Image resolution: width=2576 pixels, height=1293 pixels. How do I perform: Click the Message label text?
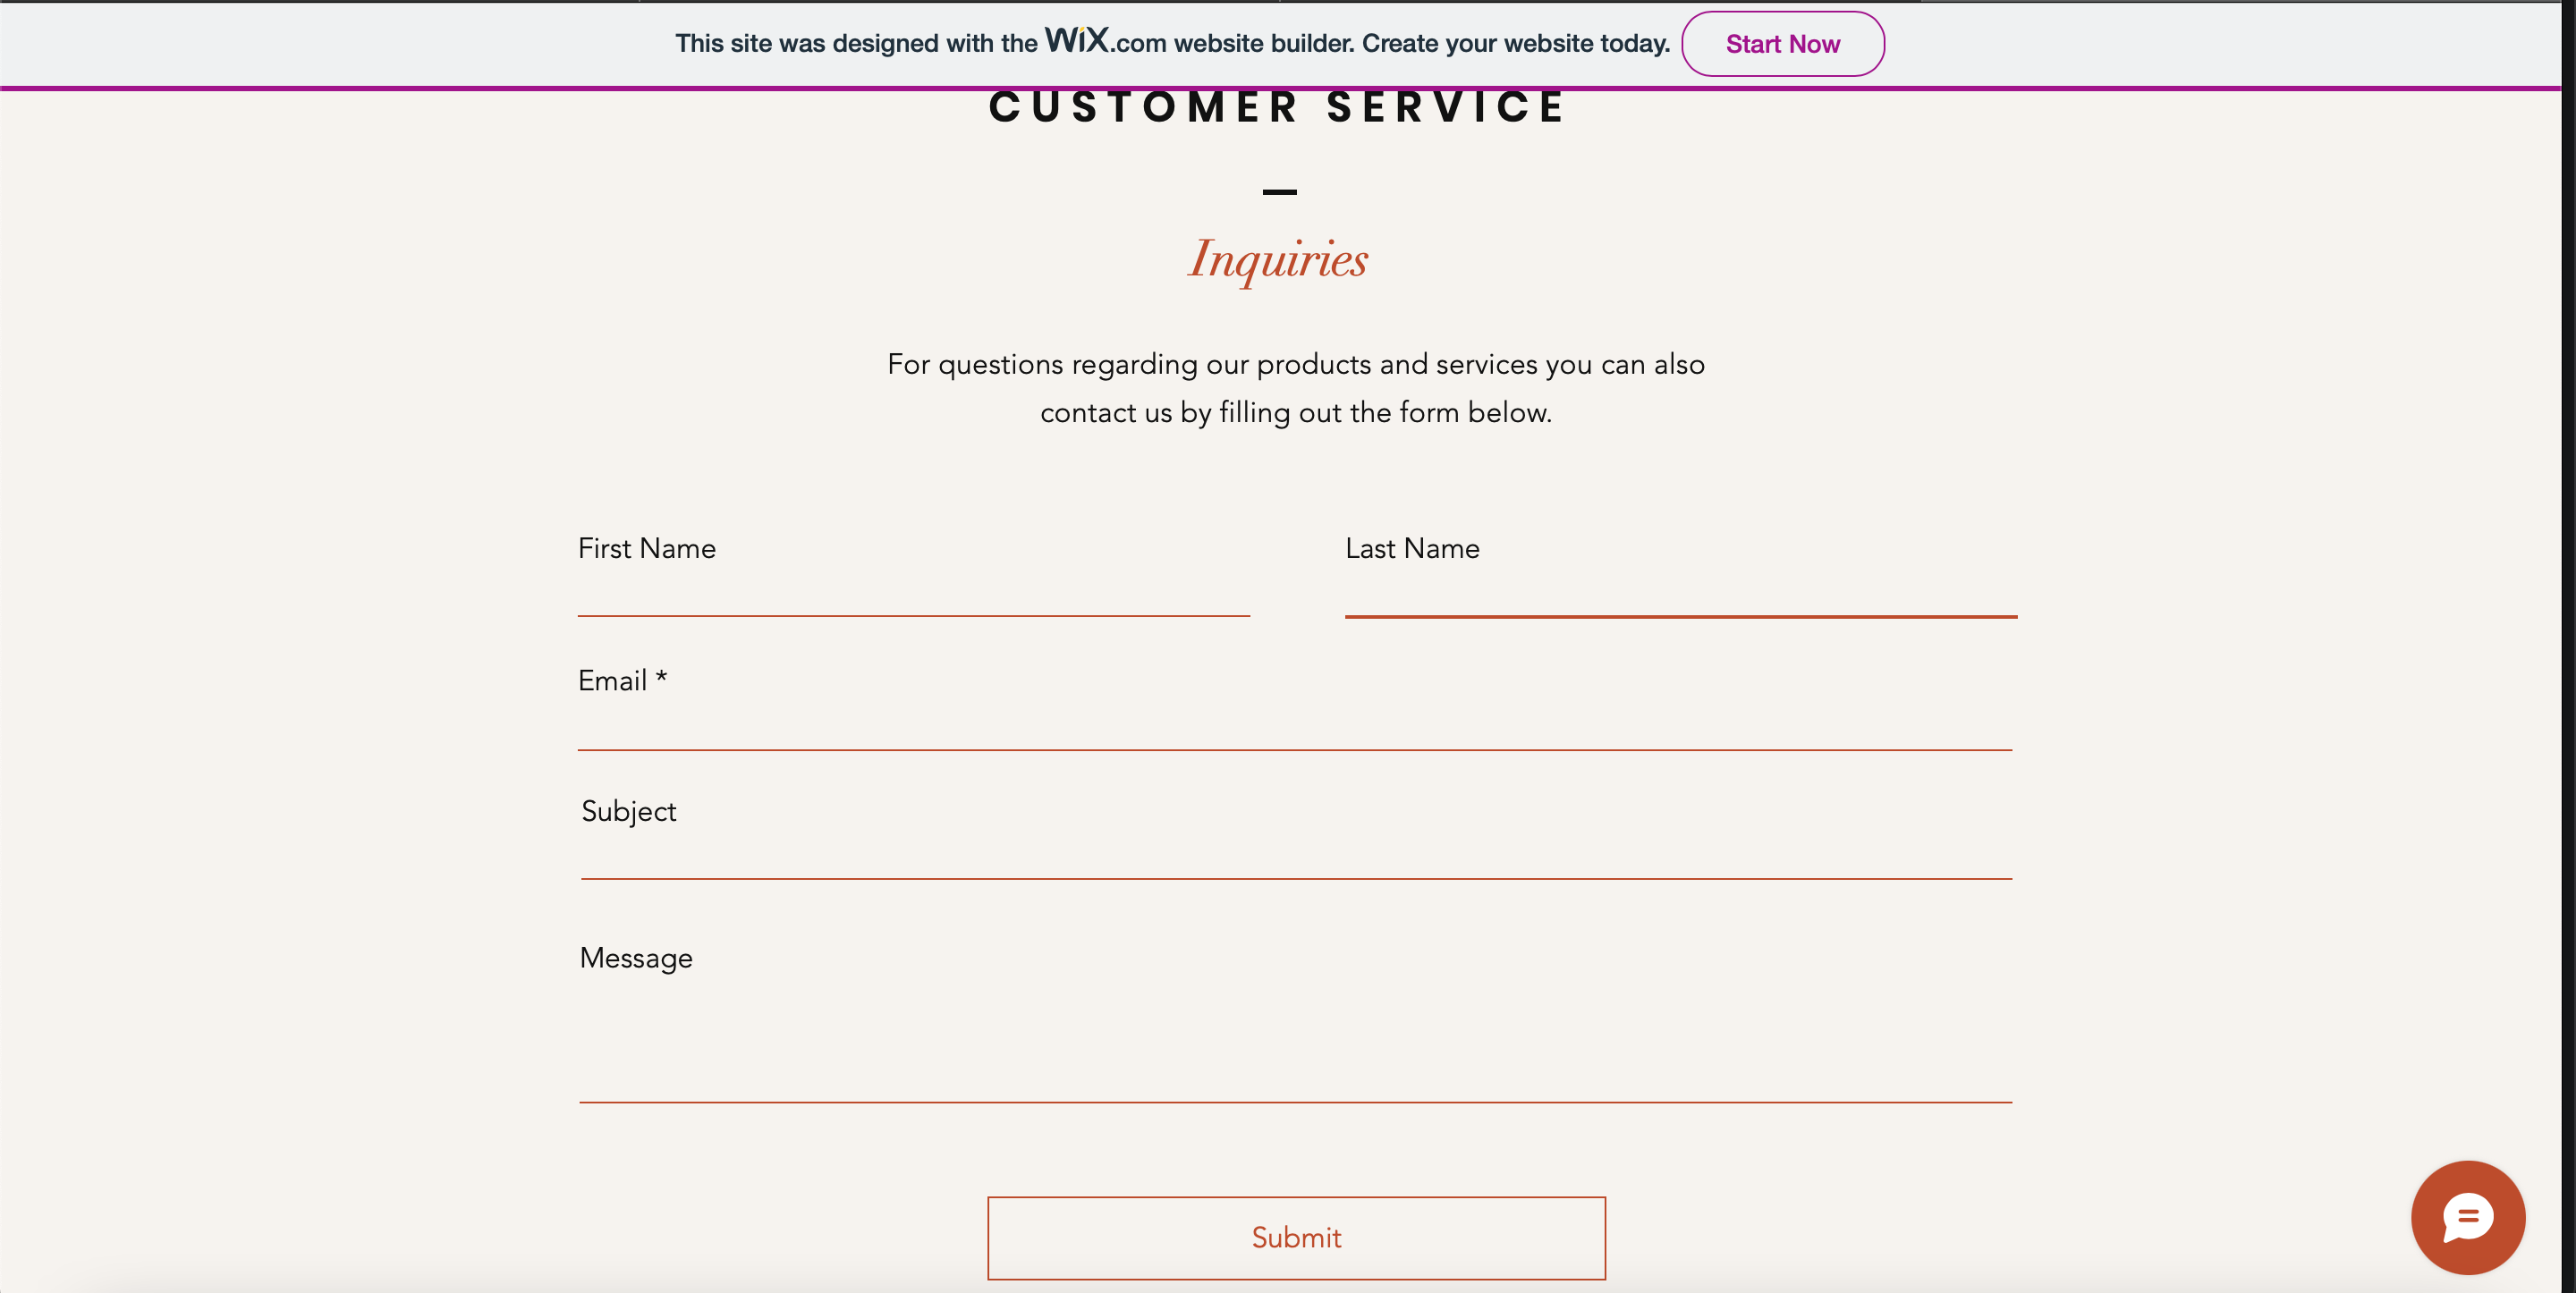(x=636, y=958)
